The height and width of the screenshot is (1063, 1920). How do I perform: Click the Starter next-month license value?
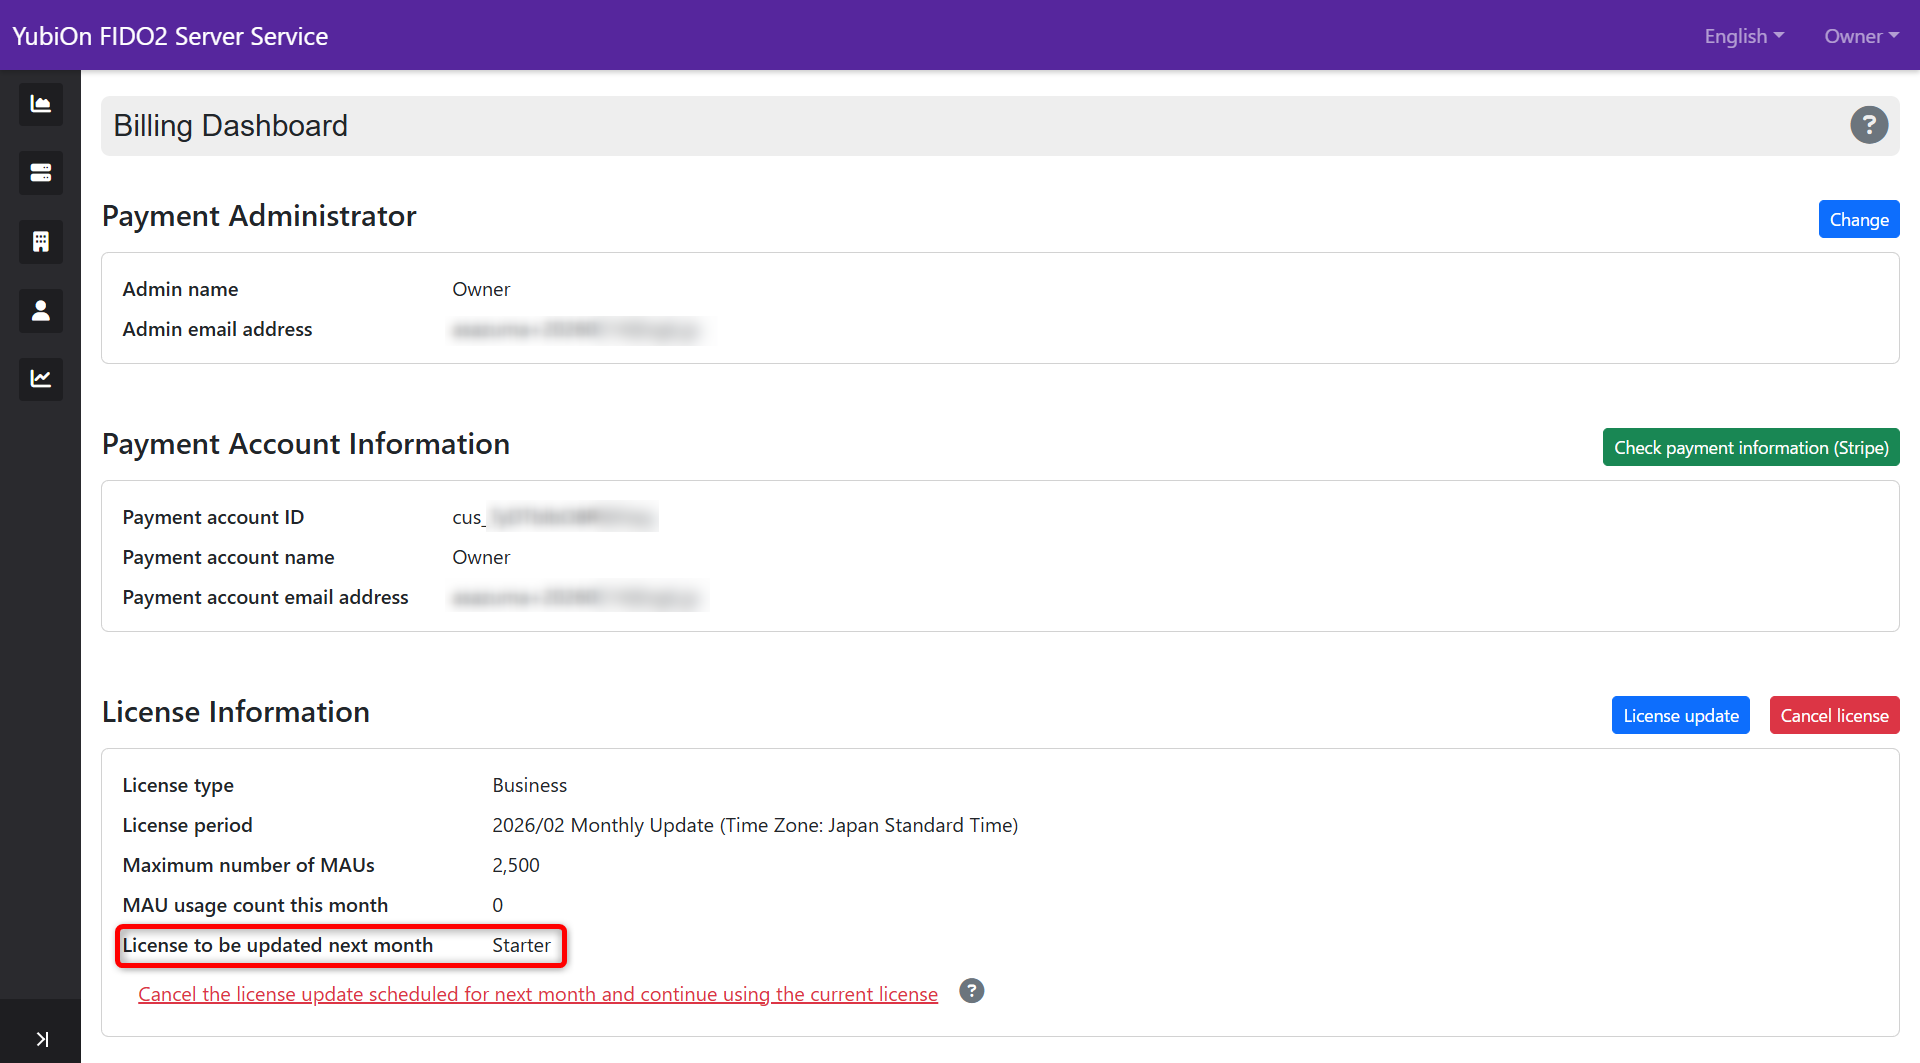pyautogui.click(x=521, y=946)
